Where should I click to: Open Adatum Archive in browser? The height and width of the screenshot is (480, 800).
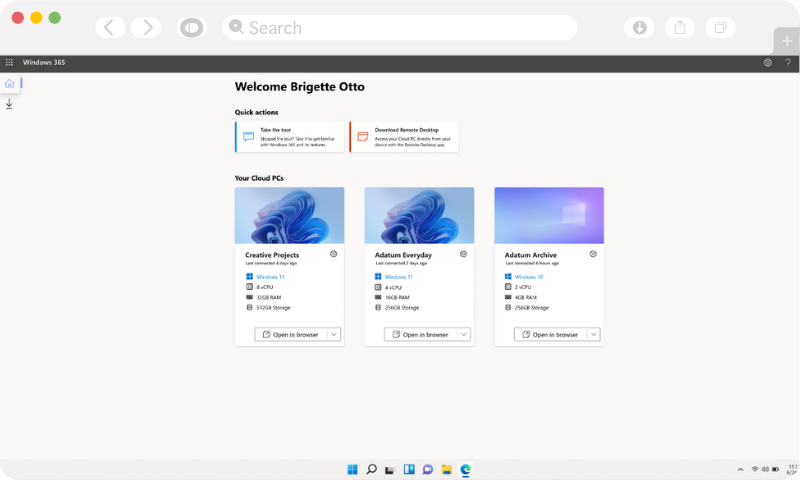(x=551, y=335)
